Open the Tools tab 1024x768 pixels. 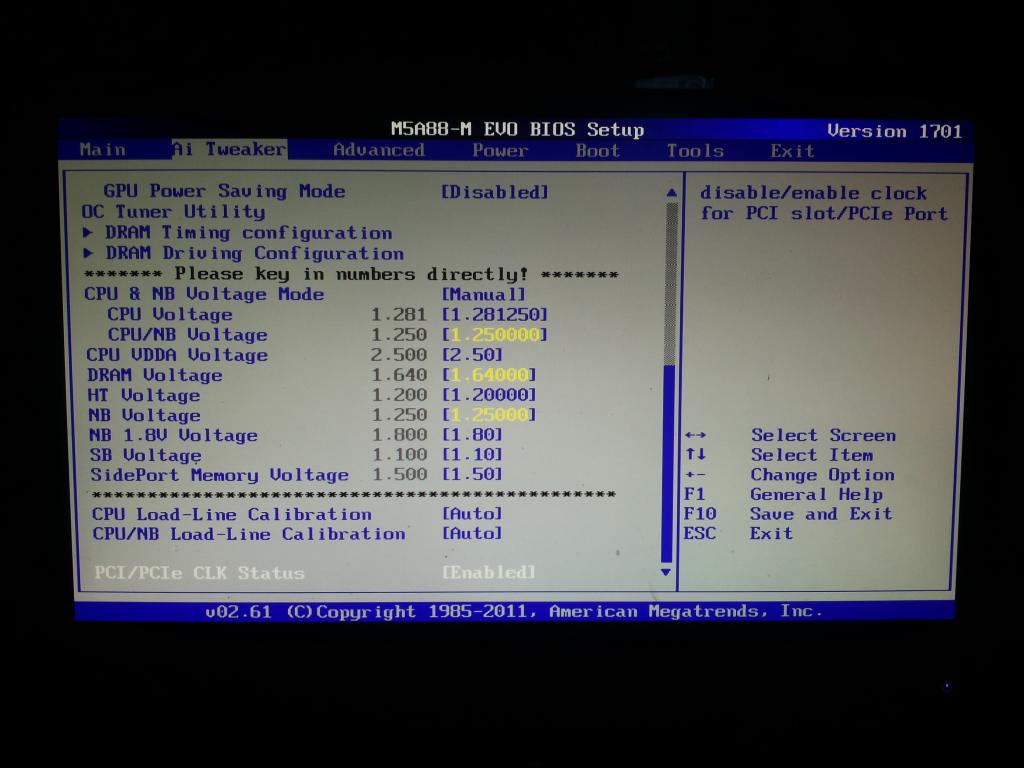pos(695,151)
